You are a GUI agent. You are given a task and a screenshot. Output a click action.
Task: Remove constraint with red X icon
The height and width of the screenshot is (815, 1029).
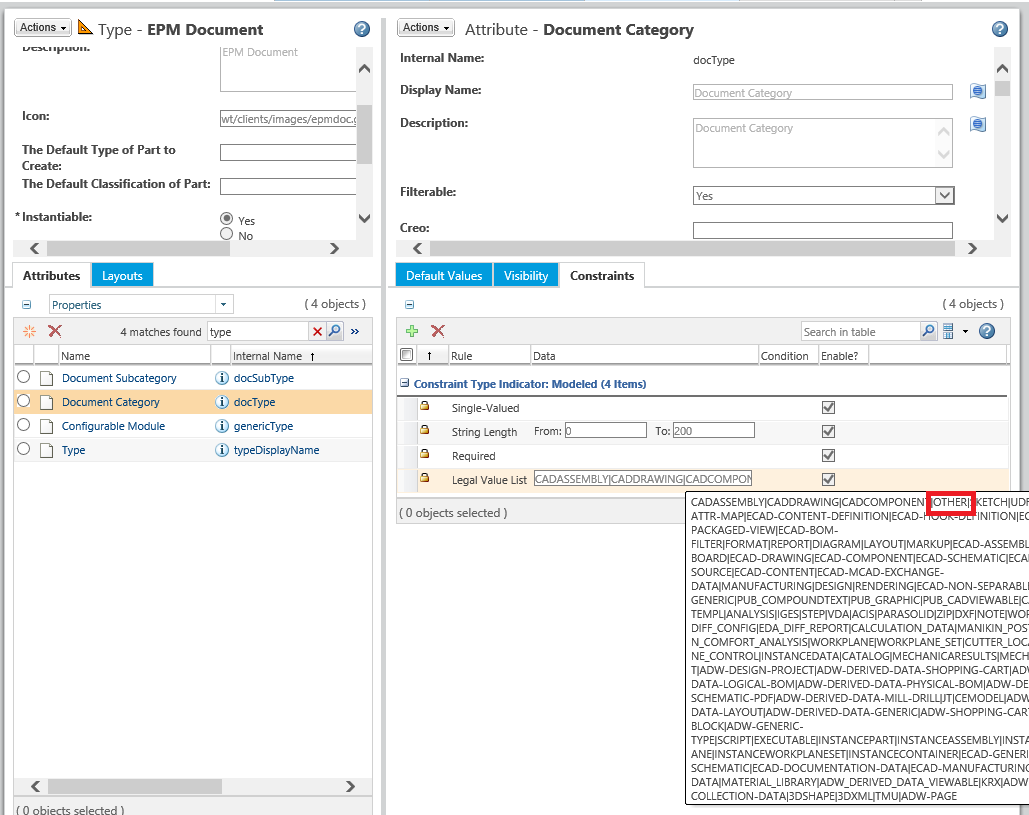tap(438, 331)
